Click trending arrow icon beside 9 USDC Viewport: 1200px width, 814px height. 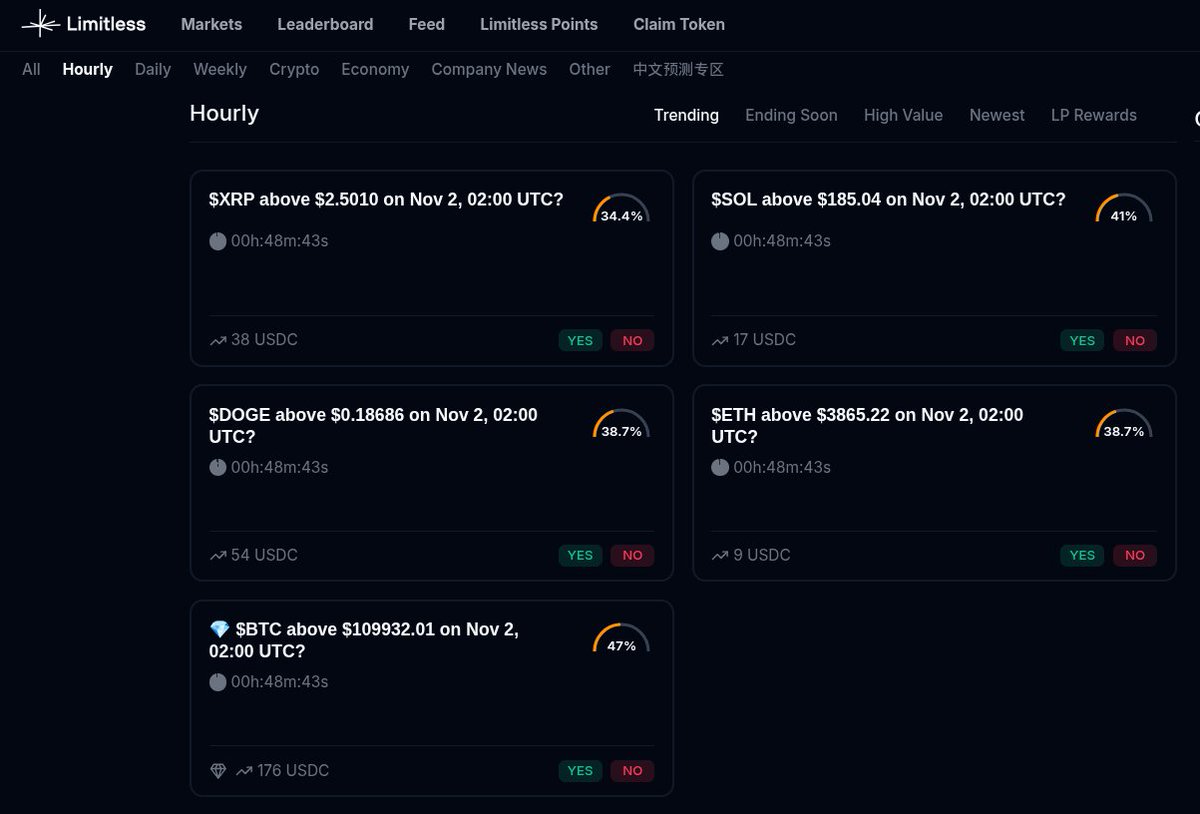[720, 555]
